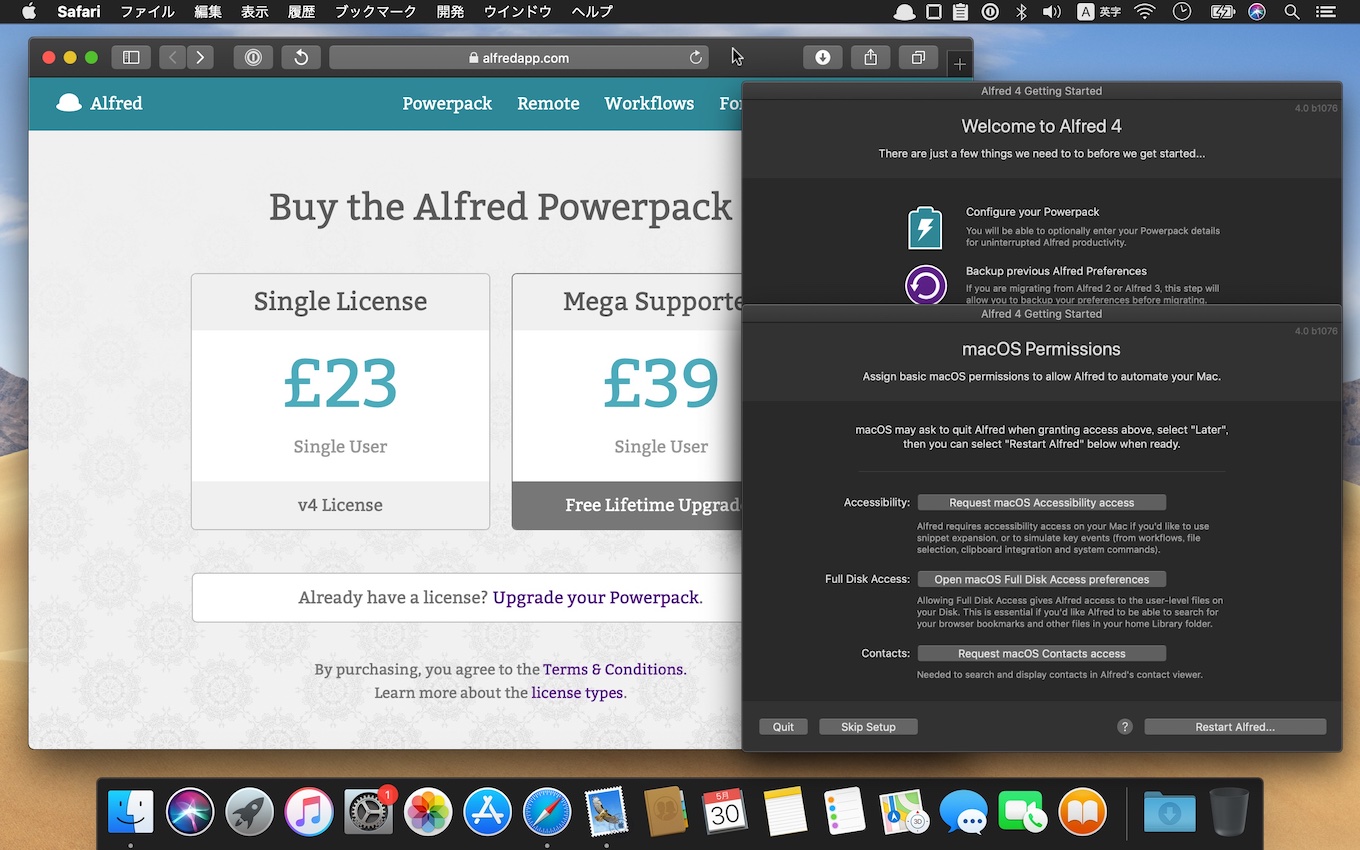Image resolution: width=1360 pixels, height=850 pixels.
Task: Open the 編集 menu
Action: point(208,12)
